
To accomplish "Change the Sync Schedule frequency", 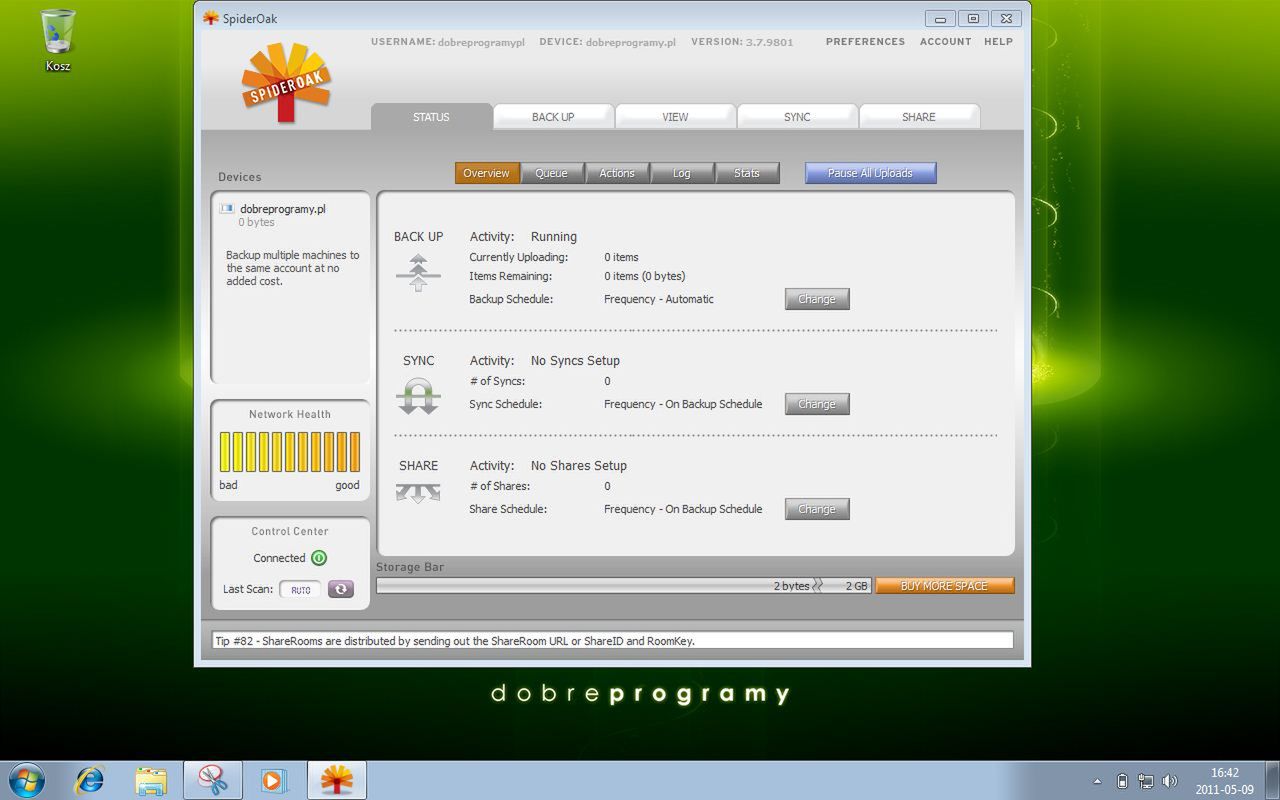I will [x=817, y=404].
